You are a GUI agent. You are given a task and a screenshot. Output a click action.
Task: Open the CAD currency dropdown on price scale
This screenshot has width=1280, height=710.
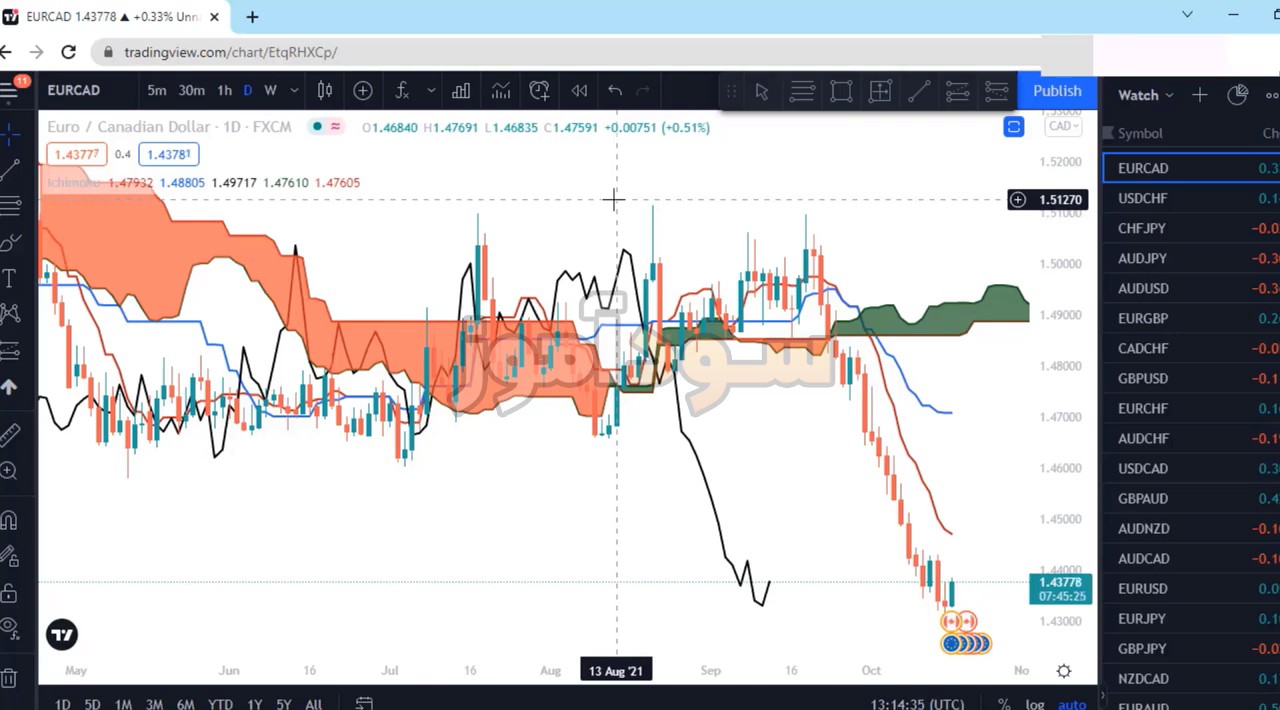1062,126
